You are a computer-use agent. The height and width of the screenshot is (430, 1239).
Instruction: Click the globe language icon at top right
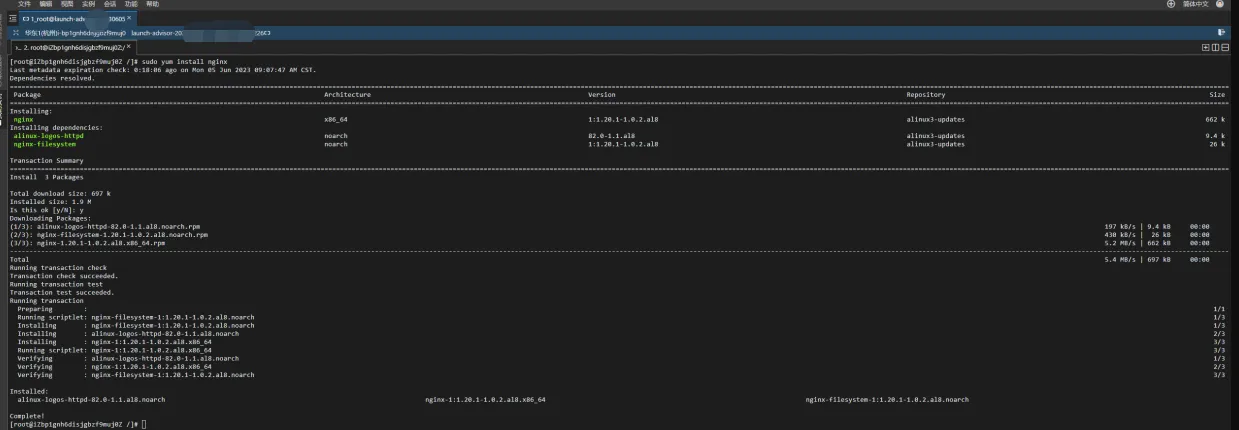pyautogui.click(x=1171, y=4)
